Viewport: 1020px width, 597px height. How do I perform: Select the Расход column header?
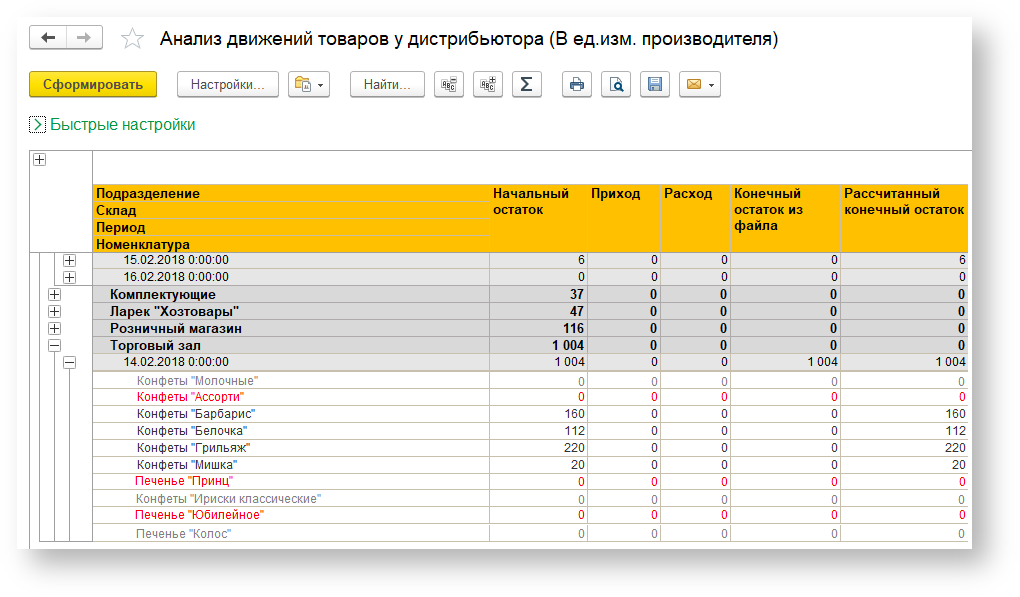[695, 219]
